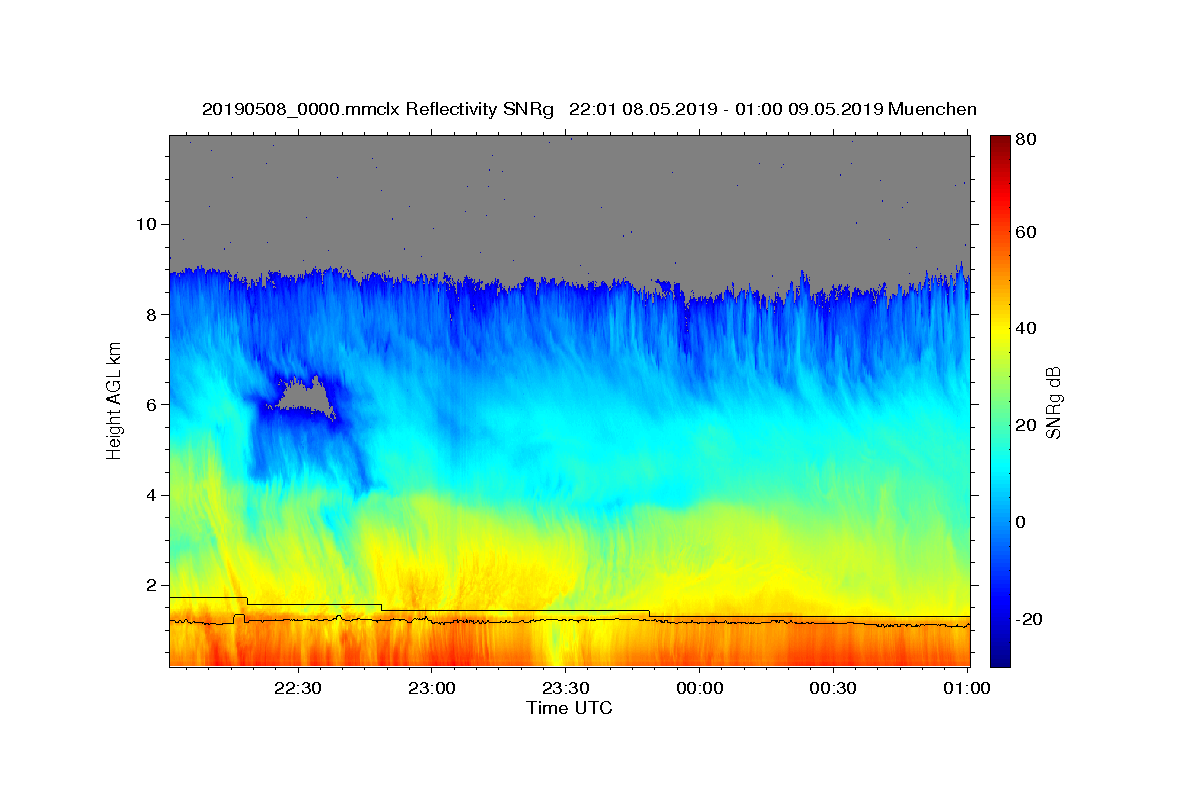
Task: Click the 'Time UTC' axis label
Action: (x=569, y=708)
